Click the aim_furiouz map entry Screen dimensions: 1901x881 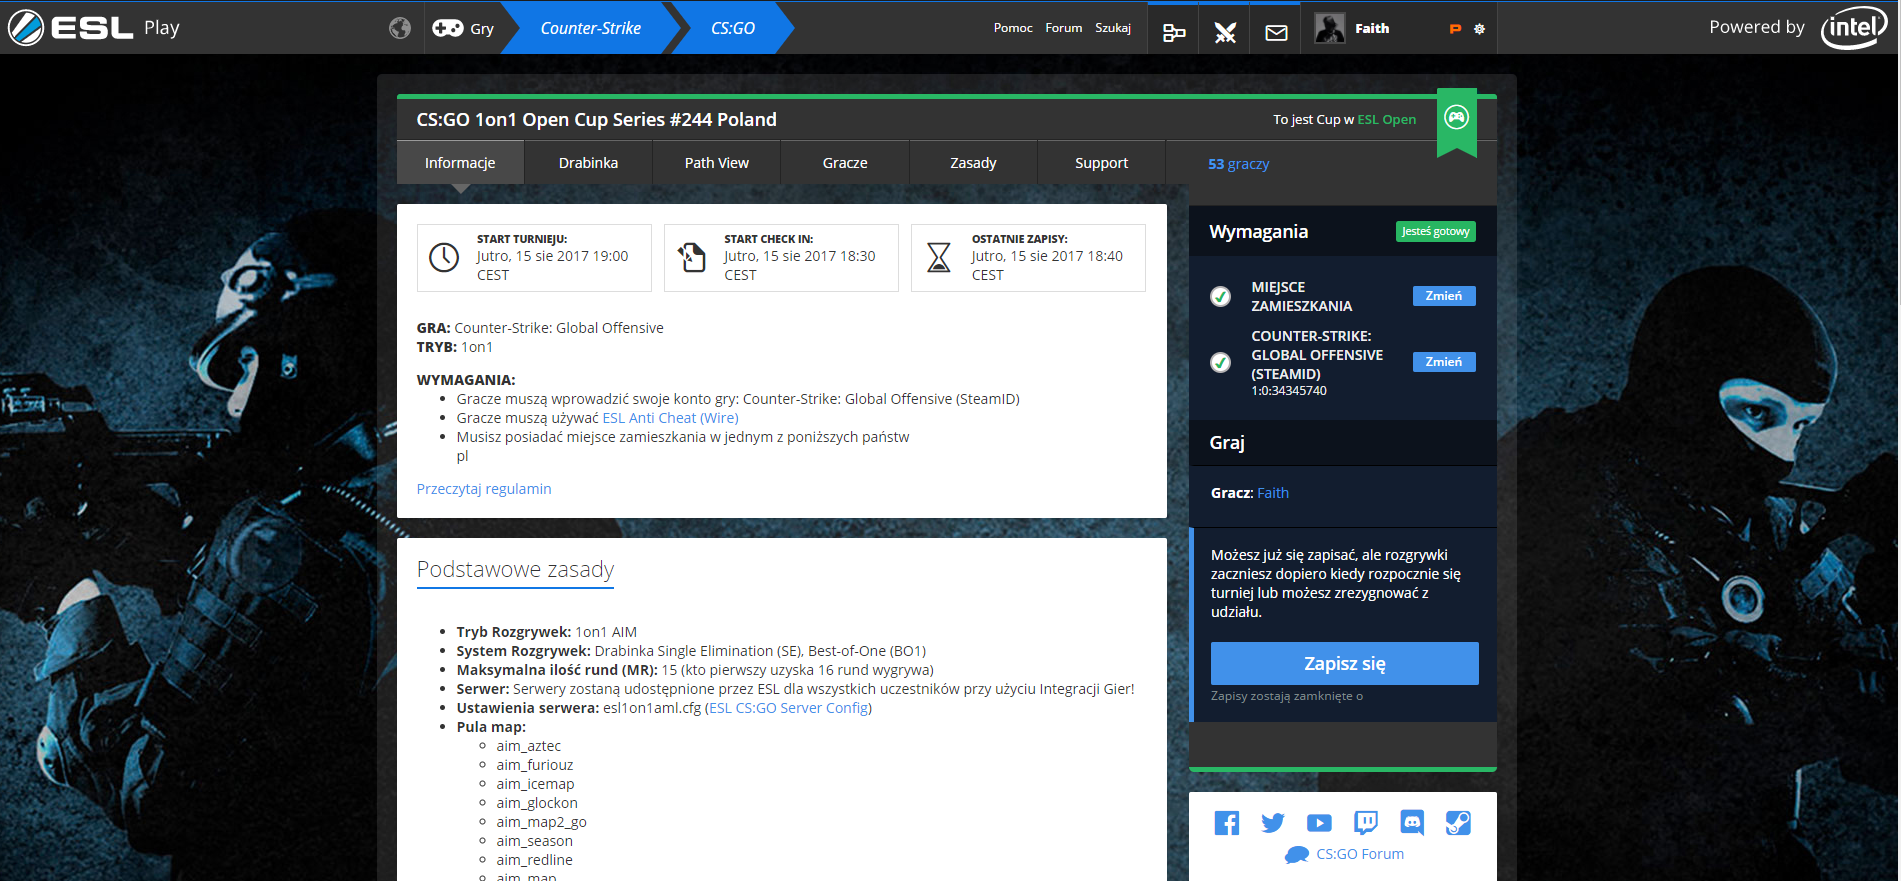tap(535, 765)
